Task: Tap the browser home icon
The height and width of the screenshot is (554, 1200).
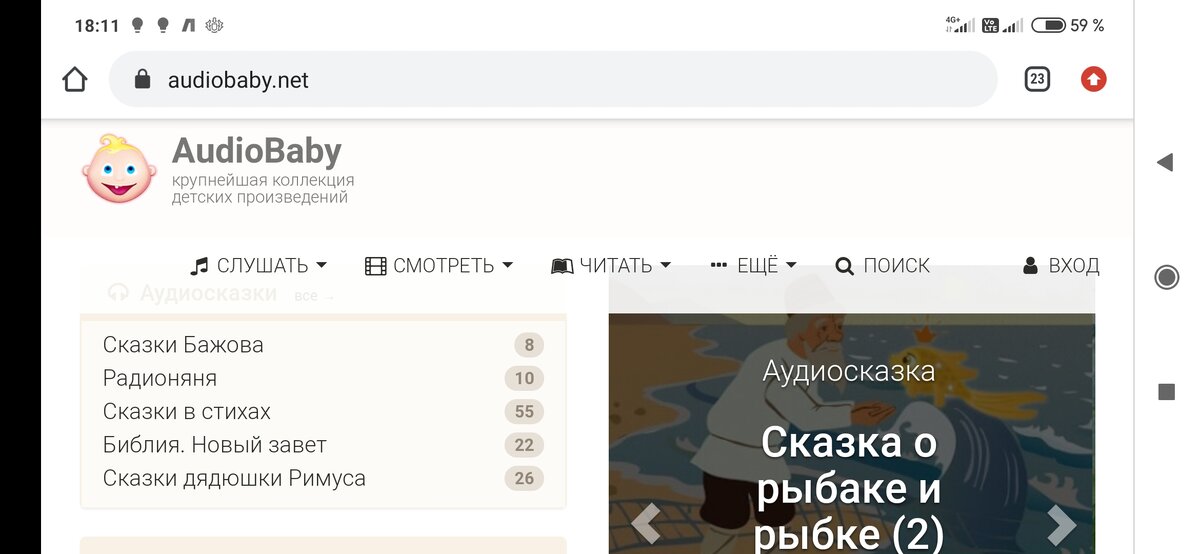Action: click(75, 79)
